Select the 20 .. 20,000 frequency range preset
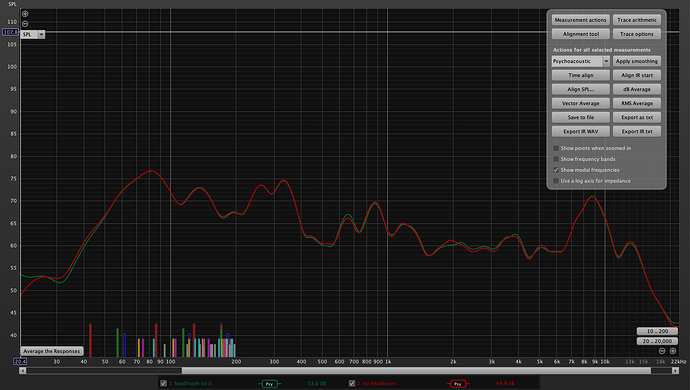Screen dimensions: 690x390 click(657, 341)
